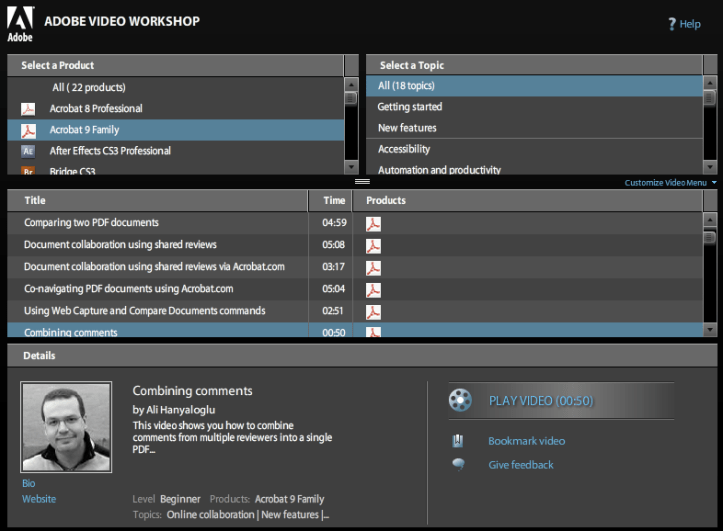Select shared reviews via Acrobat.com video

coord(355,267)
